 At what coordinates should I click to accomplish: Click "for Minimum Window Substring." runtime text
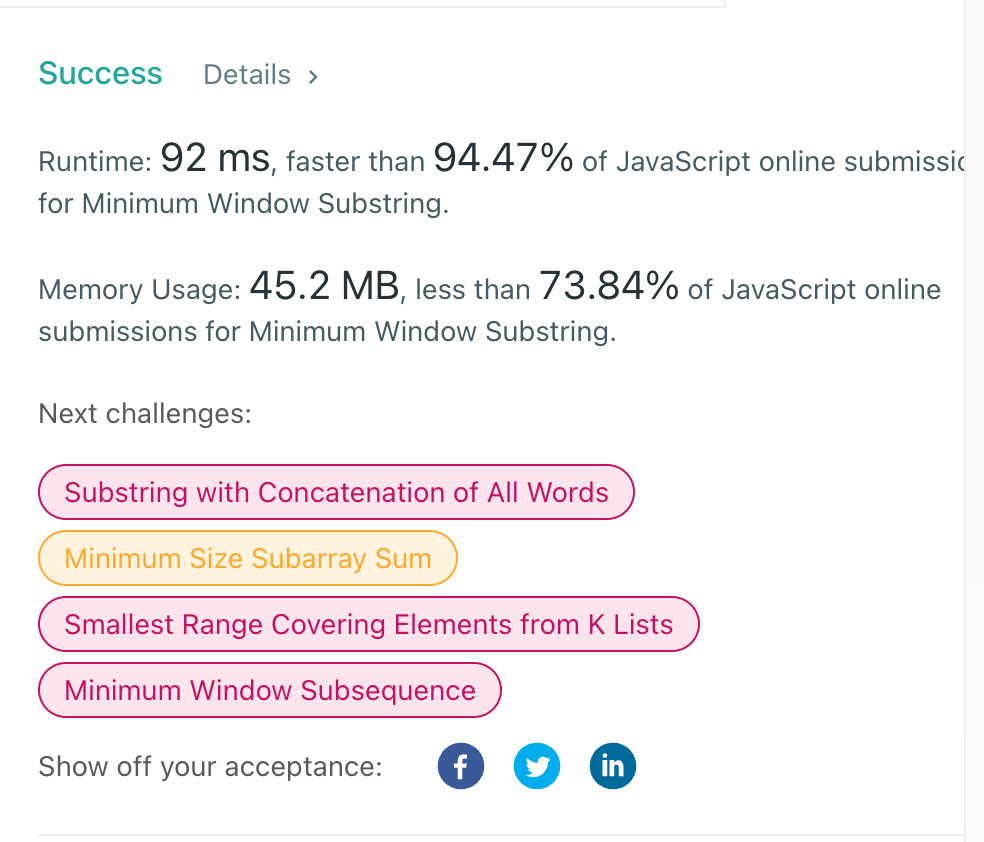pos(243,204)
